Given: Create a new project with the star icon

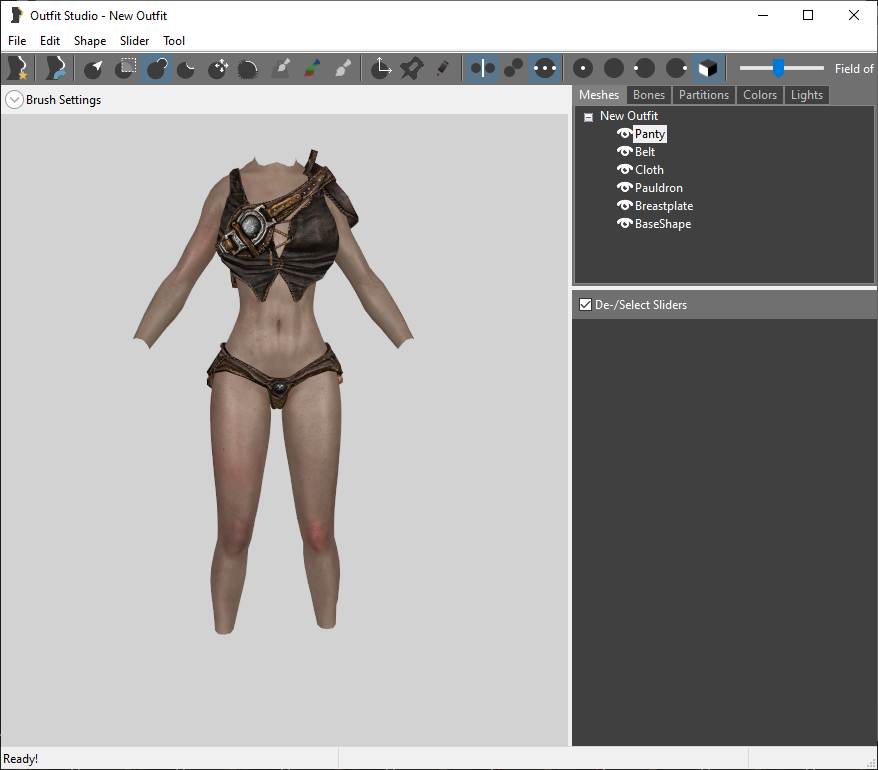Looking at the screenshot, I should pyautogui.click(x=17, y=68).
